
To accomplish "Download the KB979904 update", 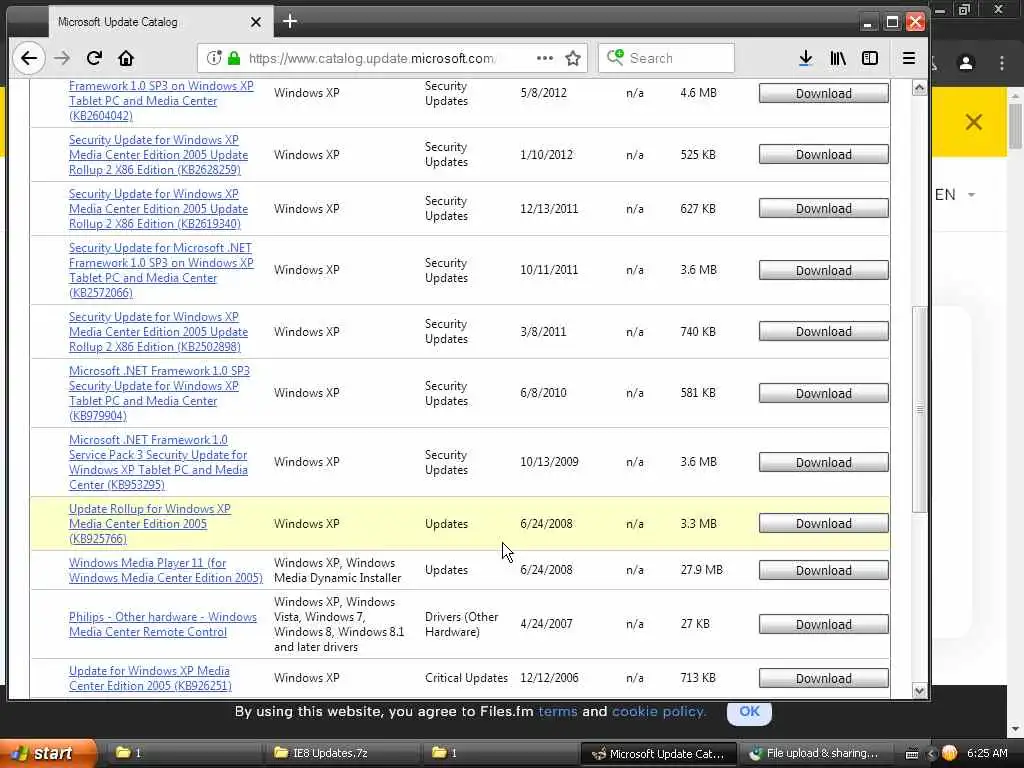I will click(x=824, y=393).
